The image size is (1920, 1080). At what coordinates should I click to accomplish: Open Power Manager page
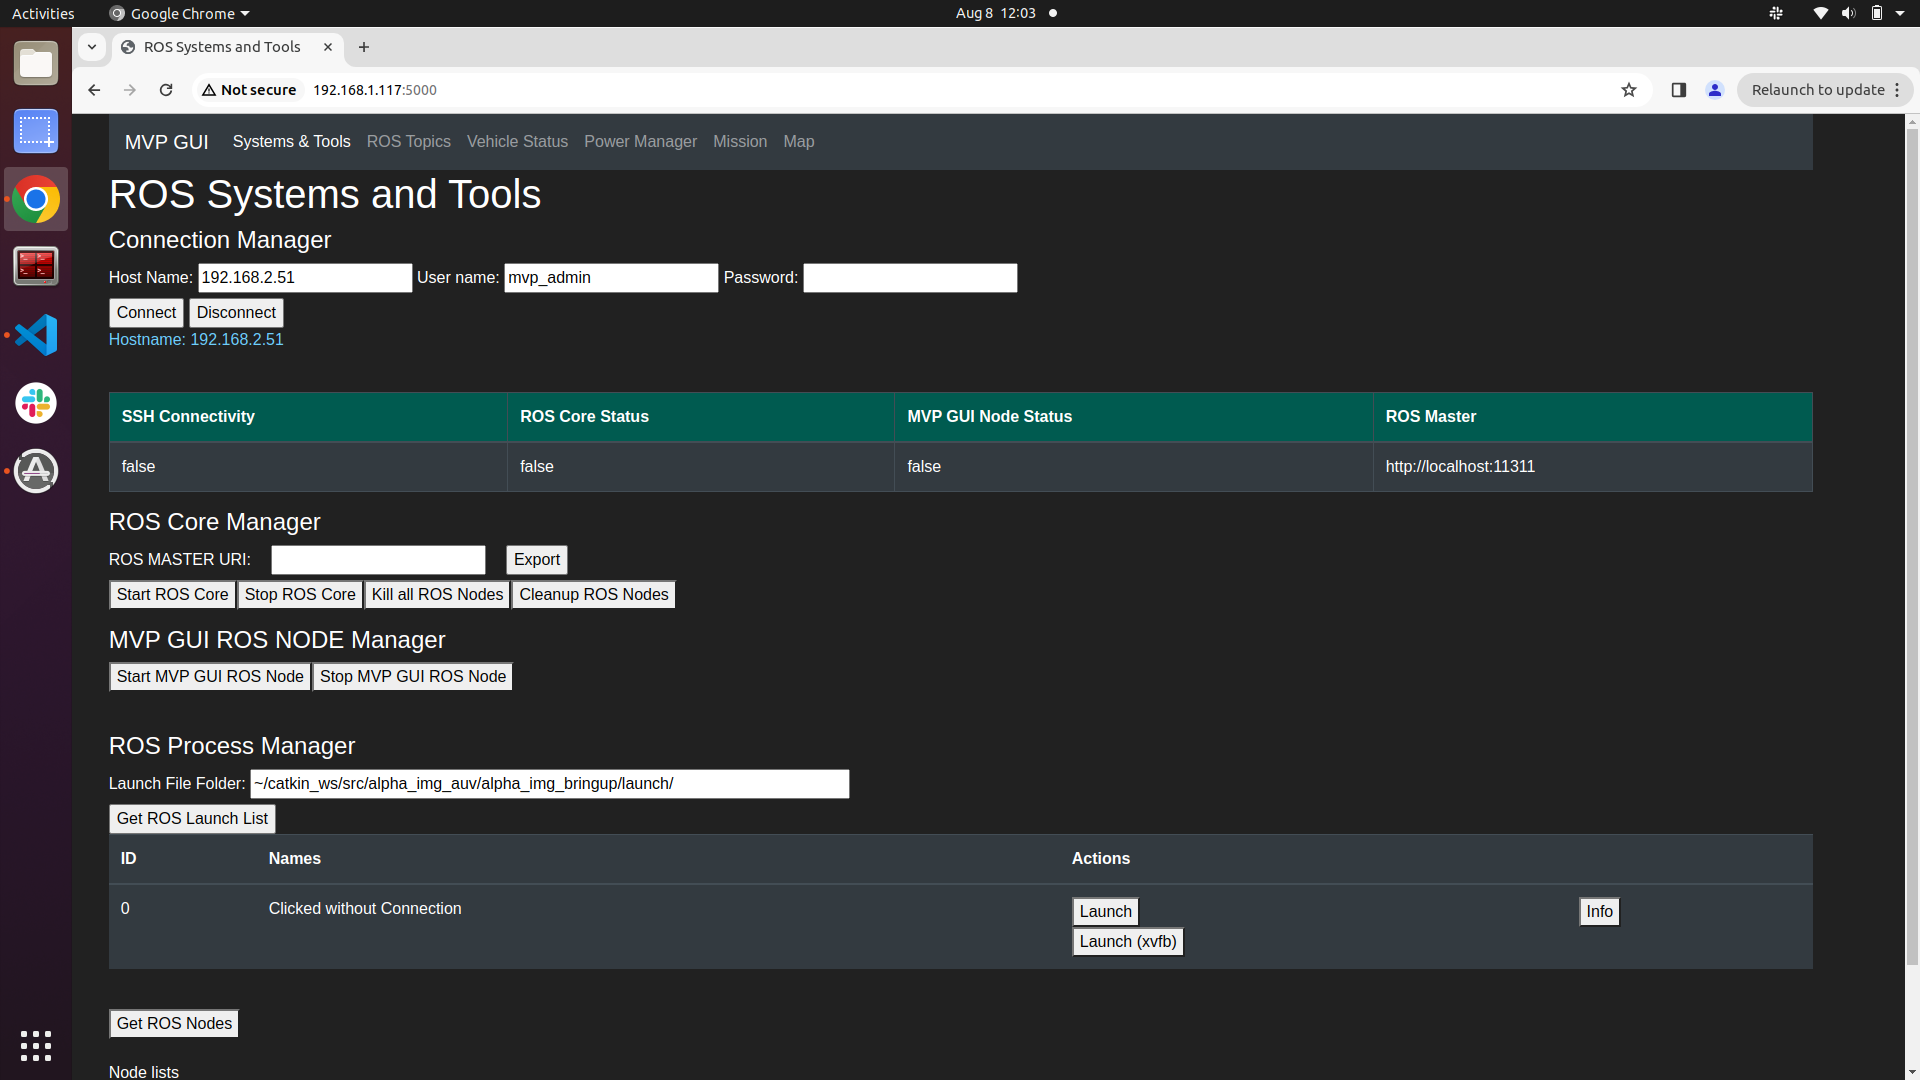tap(640, 142)
